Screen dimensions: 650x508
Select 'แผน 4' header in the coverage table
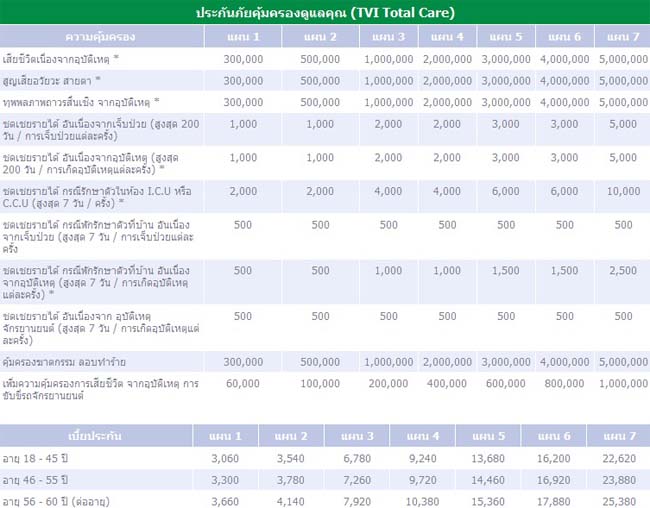[447, 37]
